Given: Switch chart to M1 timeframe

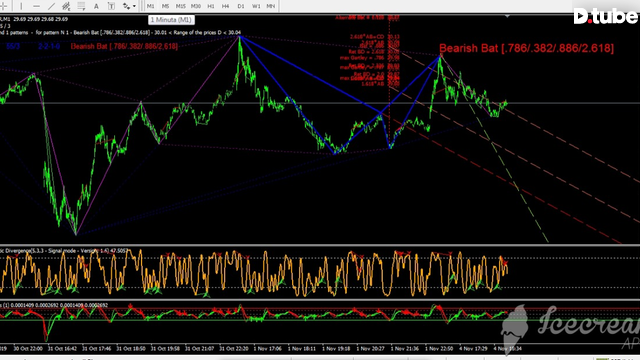Looking at the screenshot, I should pyautogui.click(x=151, y=6).
